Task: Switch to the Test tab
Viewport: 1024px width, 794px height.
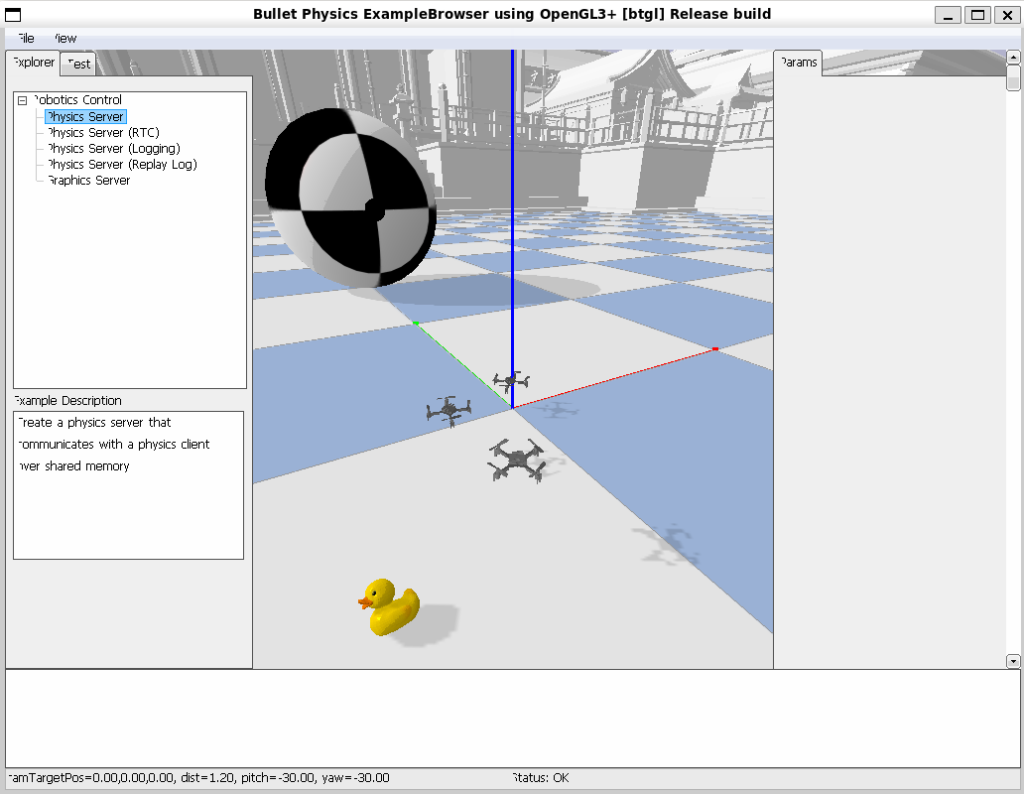Action: coord(79,64)
